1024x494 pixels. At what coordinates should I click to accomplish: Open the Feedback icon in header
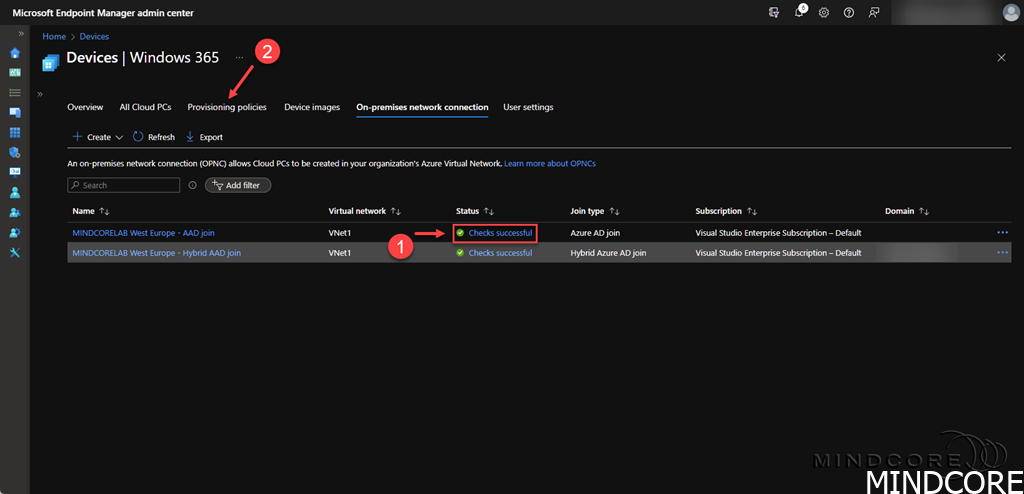pos(873,13)
